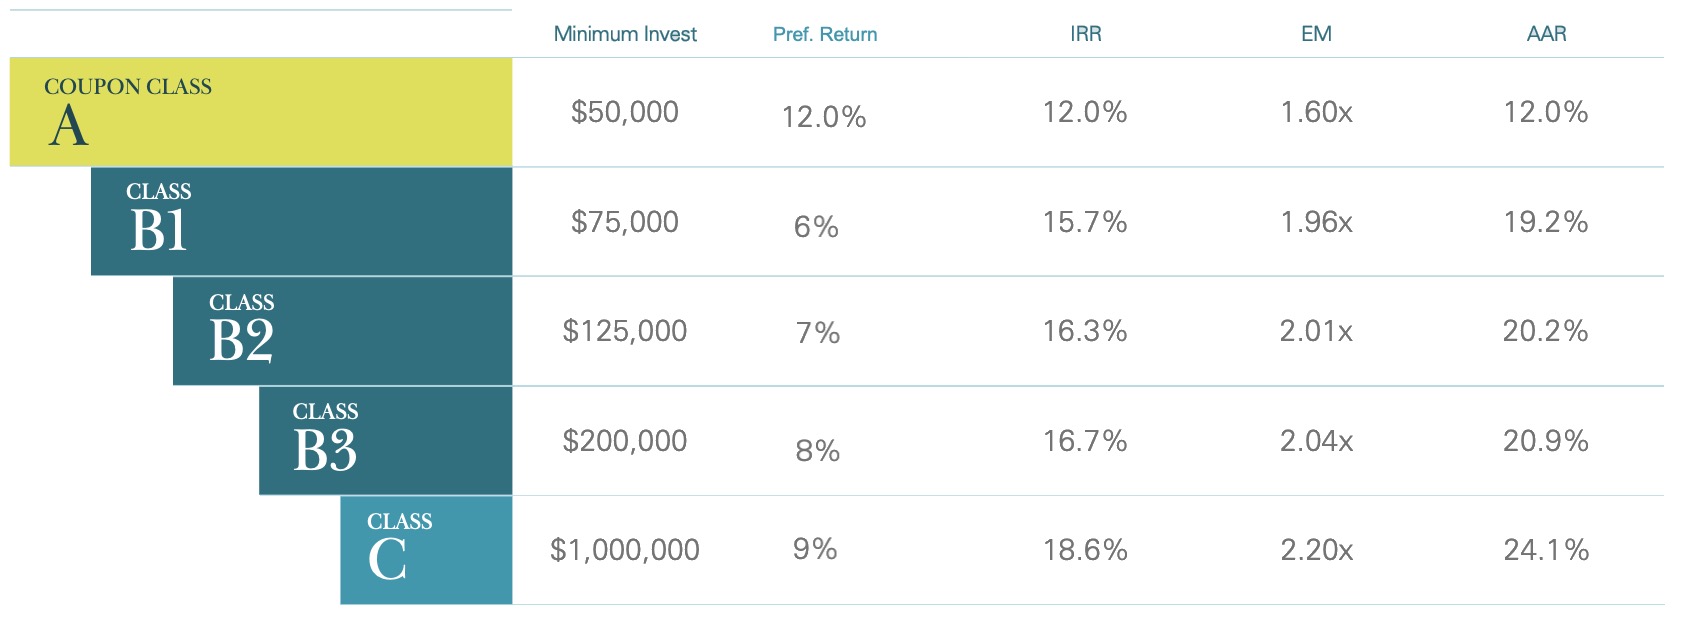Select the $75,000 minimum for Class B1
The width and height of the screenshot is (1683, 624).
tap(625, 222)
